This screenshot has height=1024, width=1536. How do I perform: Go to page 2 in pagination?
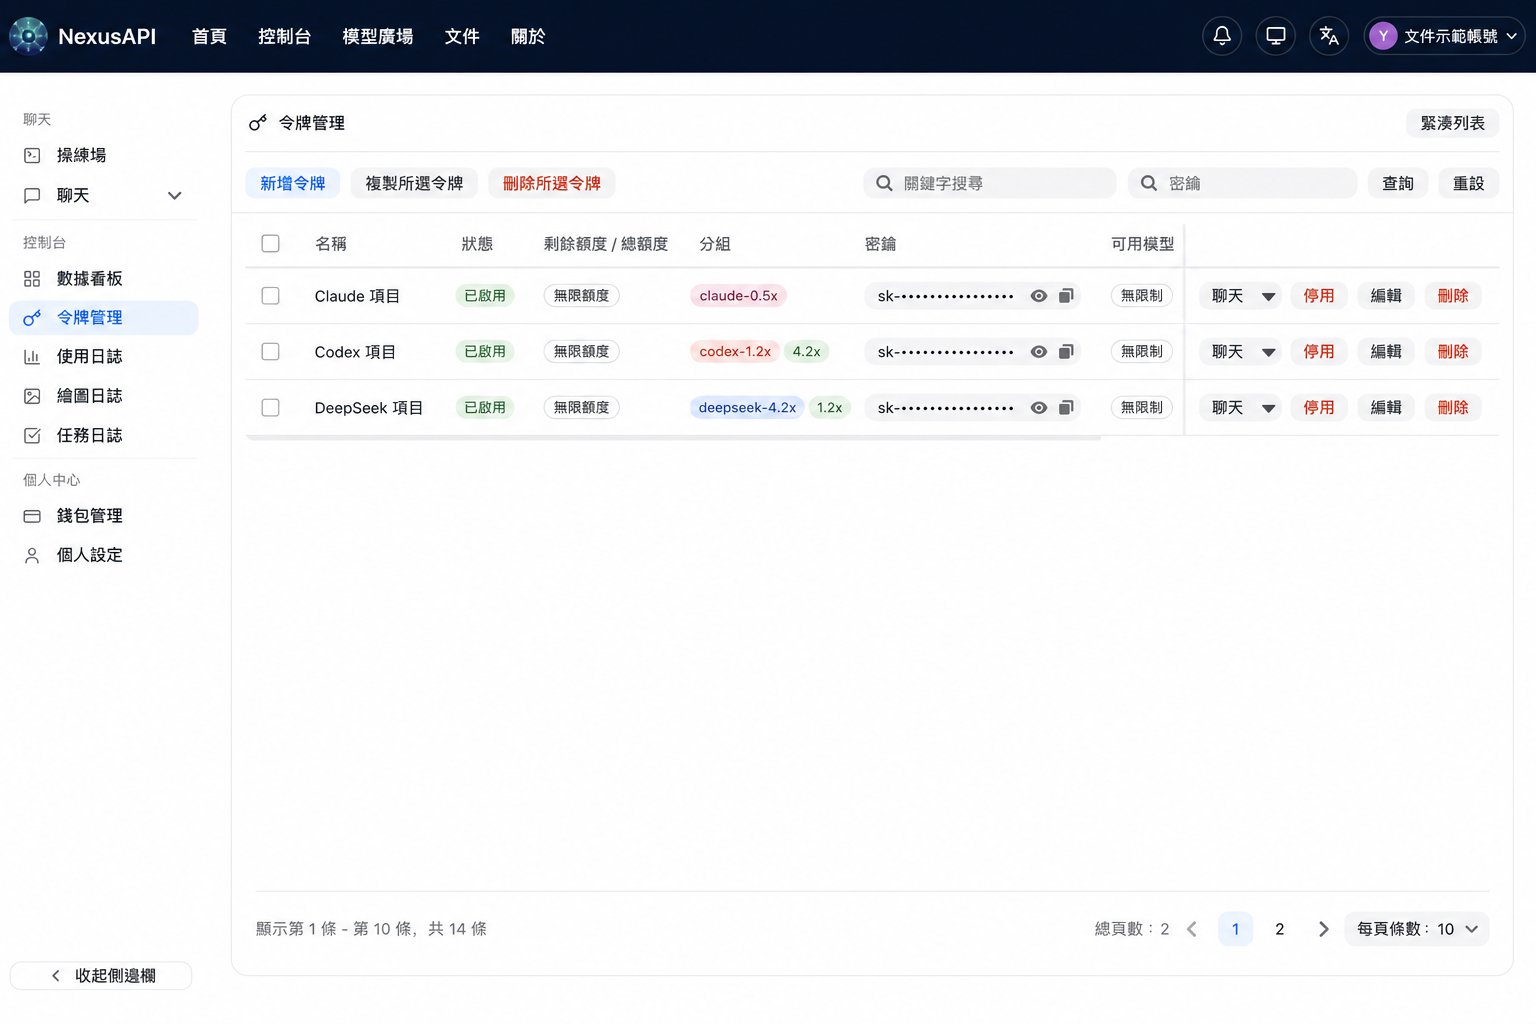coord(1279,929)
